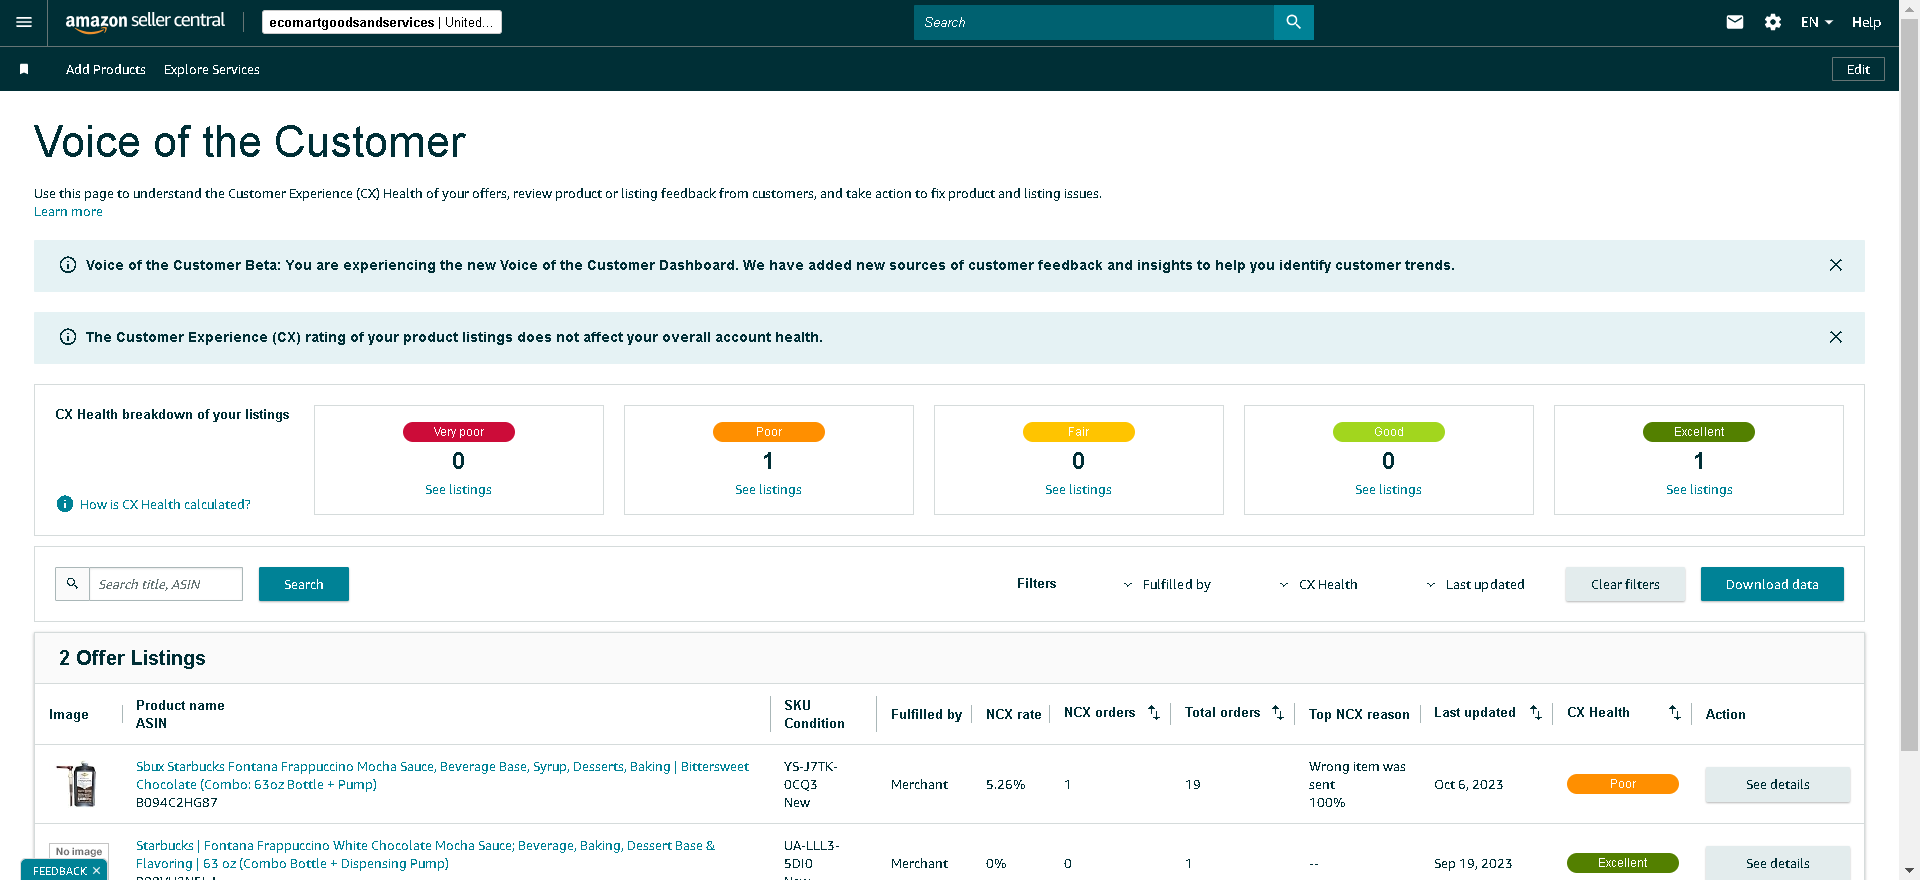Click the ASIN B094C2HG87 text
The width and height of the screenshot is (1920, 880).
177,803
